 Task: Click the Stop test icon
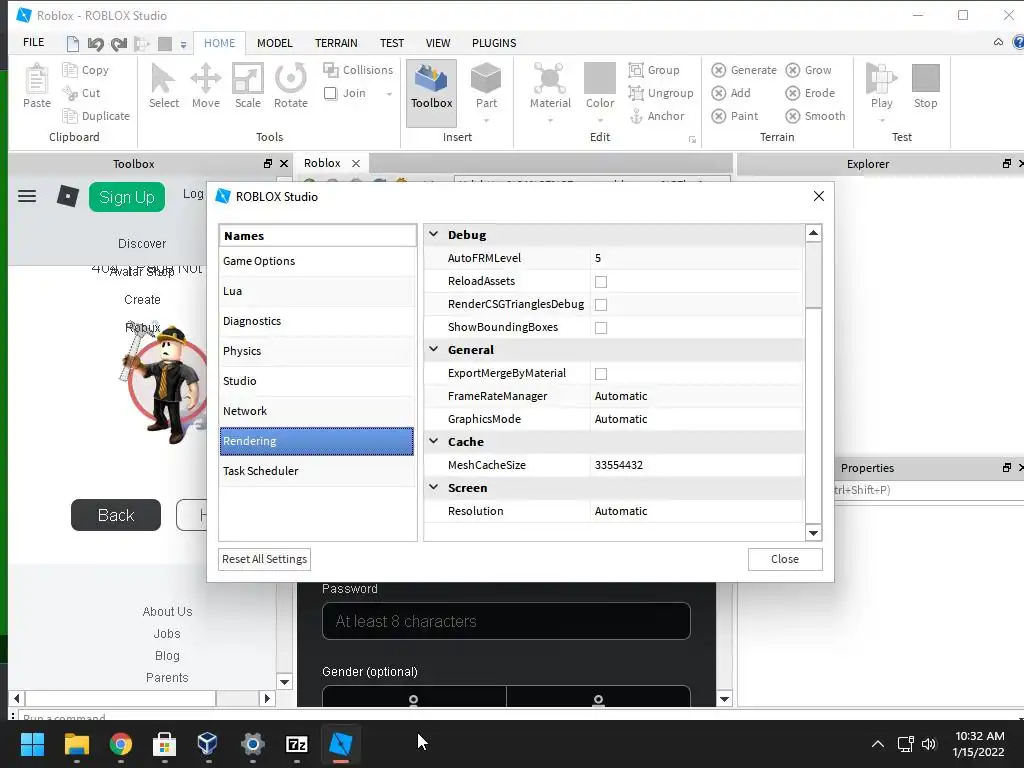click(x=925, y=78)
